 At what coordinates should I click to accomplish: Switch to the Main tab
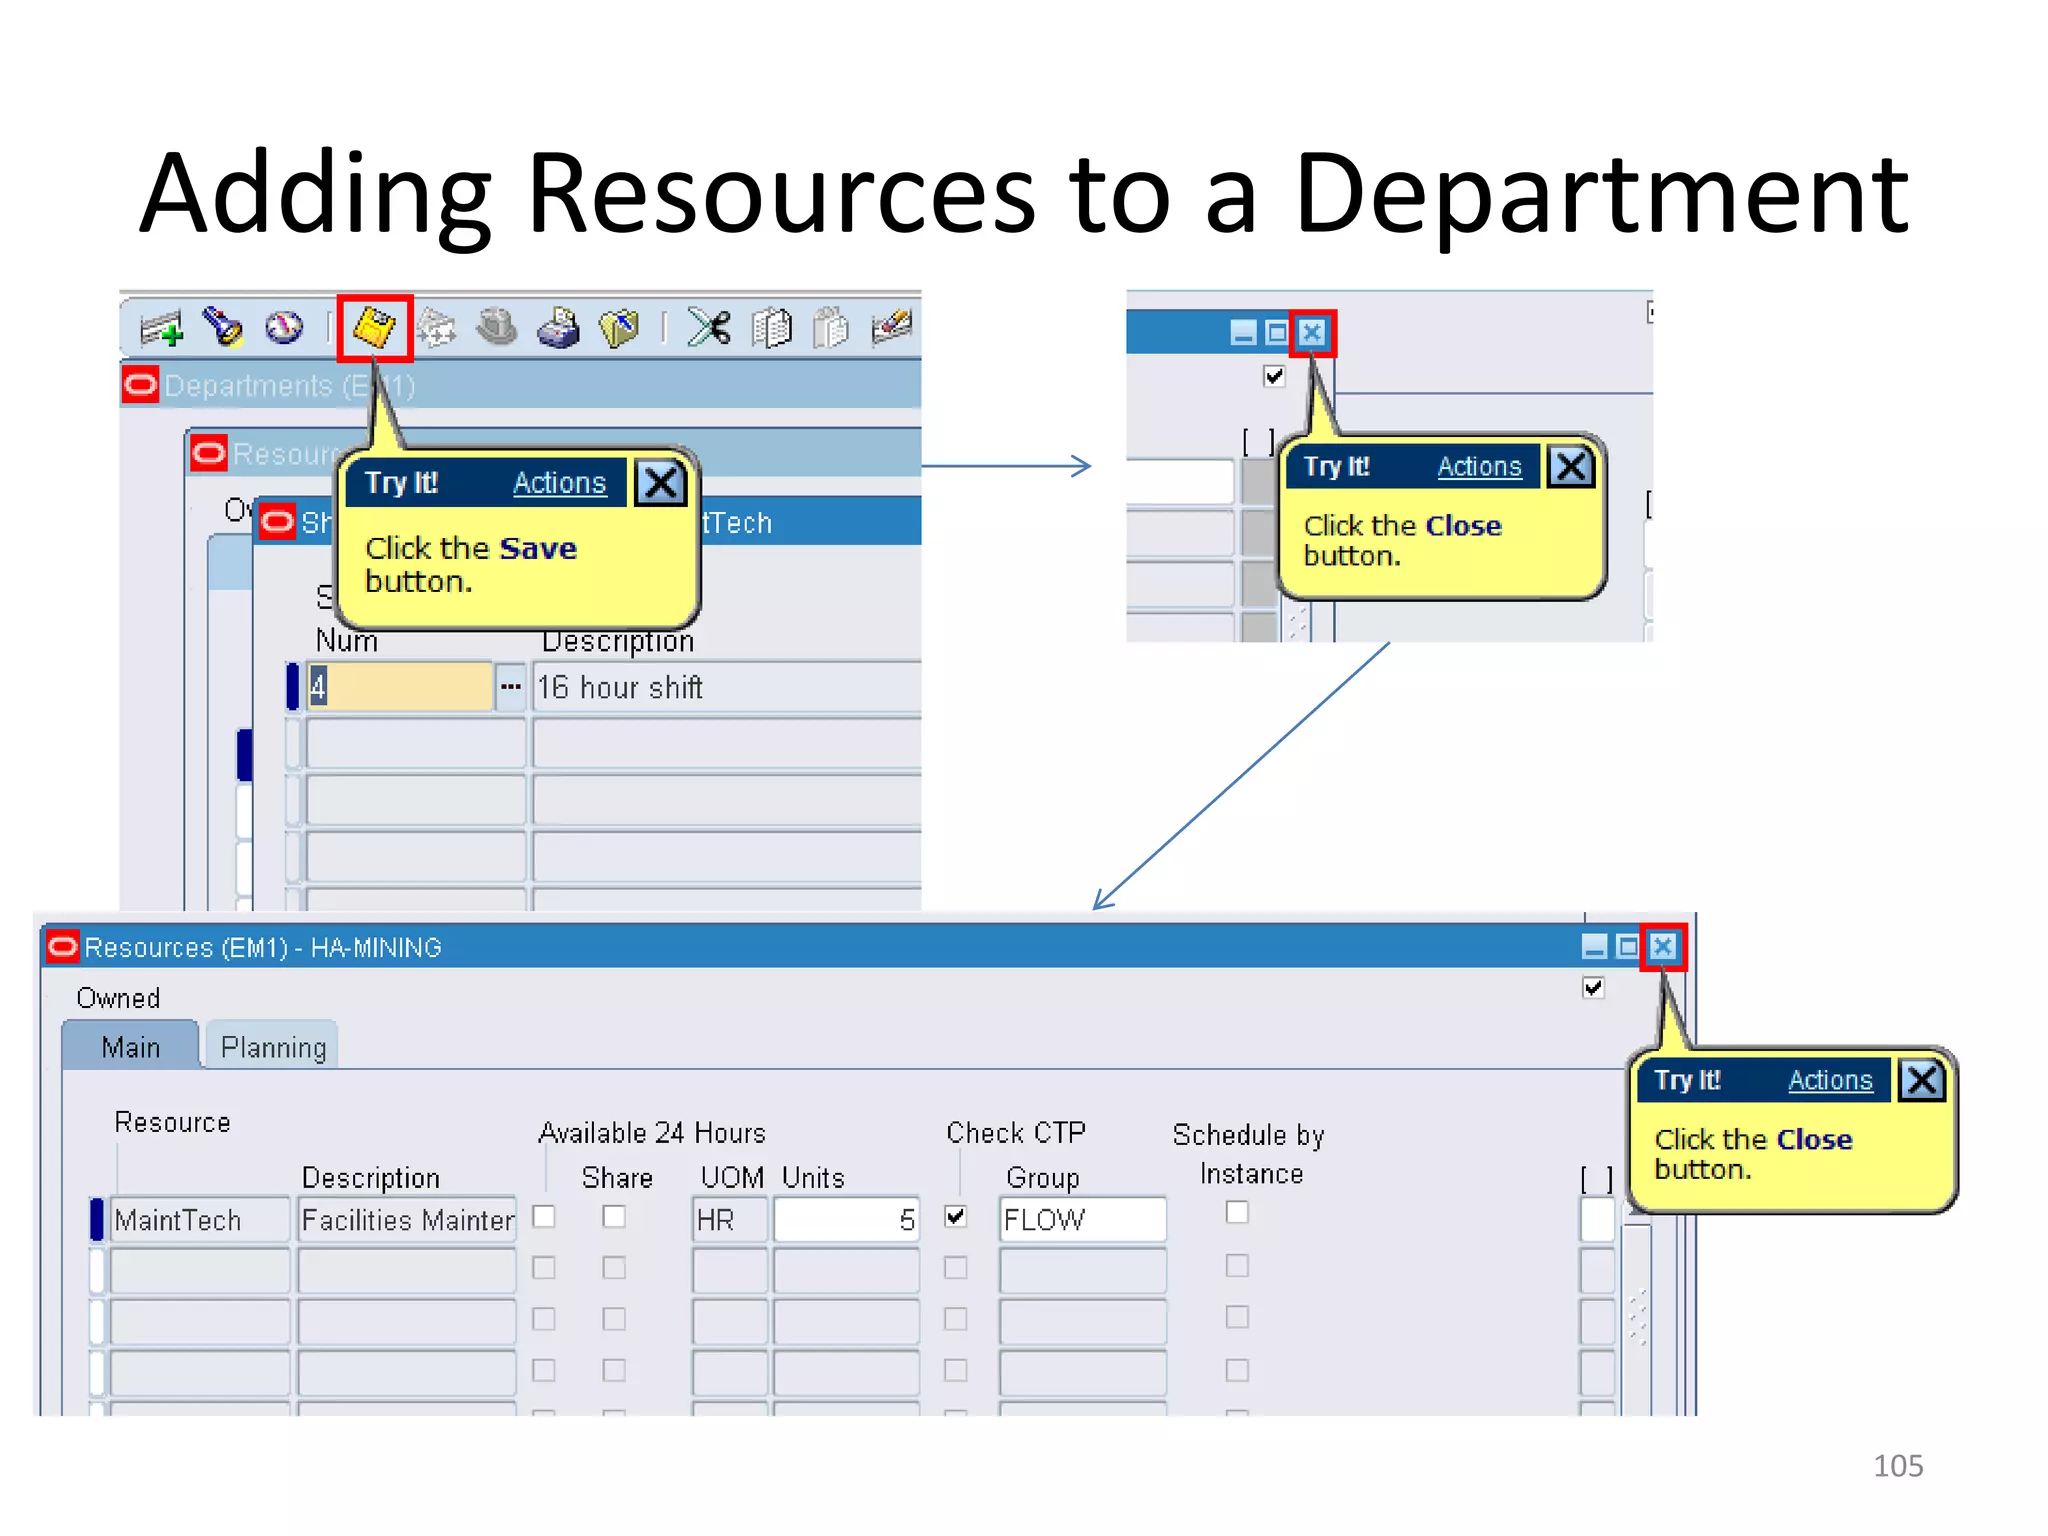[131, 1046]
